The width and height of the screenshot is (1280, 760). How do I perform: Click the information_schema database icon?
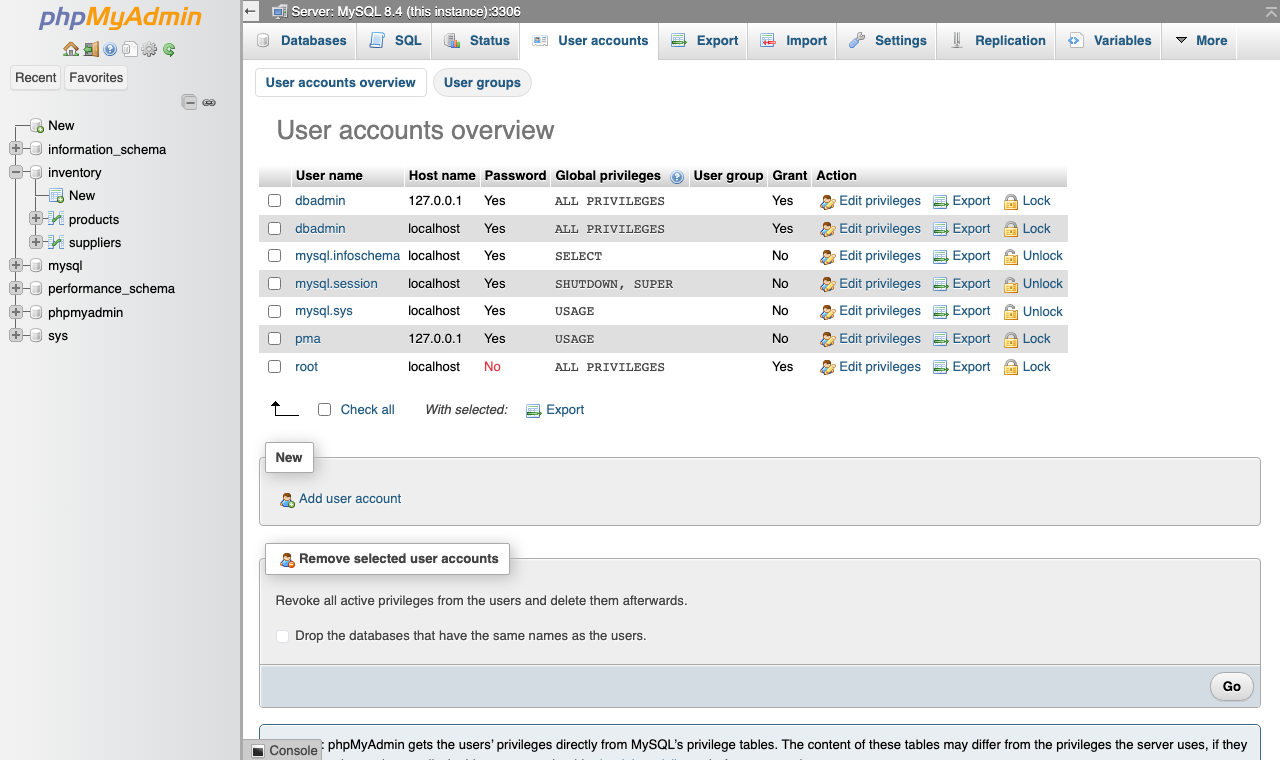coord(37,149)
